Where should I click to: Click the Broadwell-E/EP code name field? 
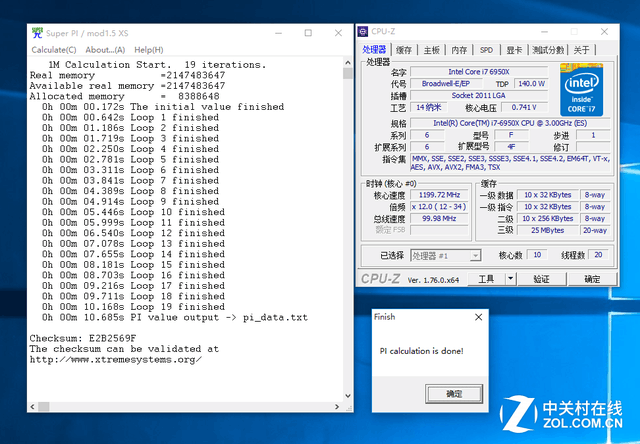pyautogui.click(x=446, y=84)
